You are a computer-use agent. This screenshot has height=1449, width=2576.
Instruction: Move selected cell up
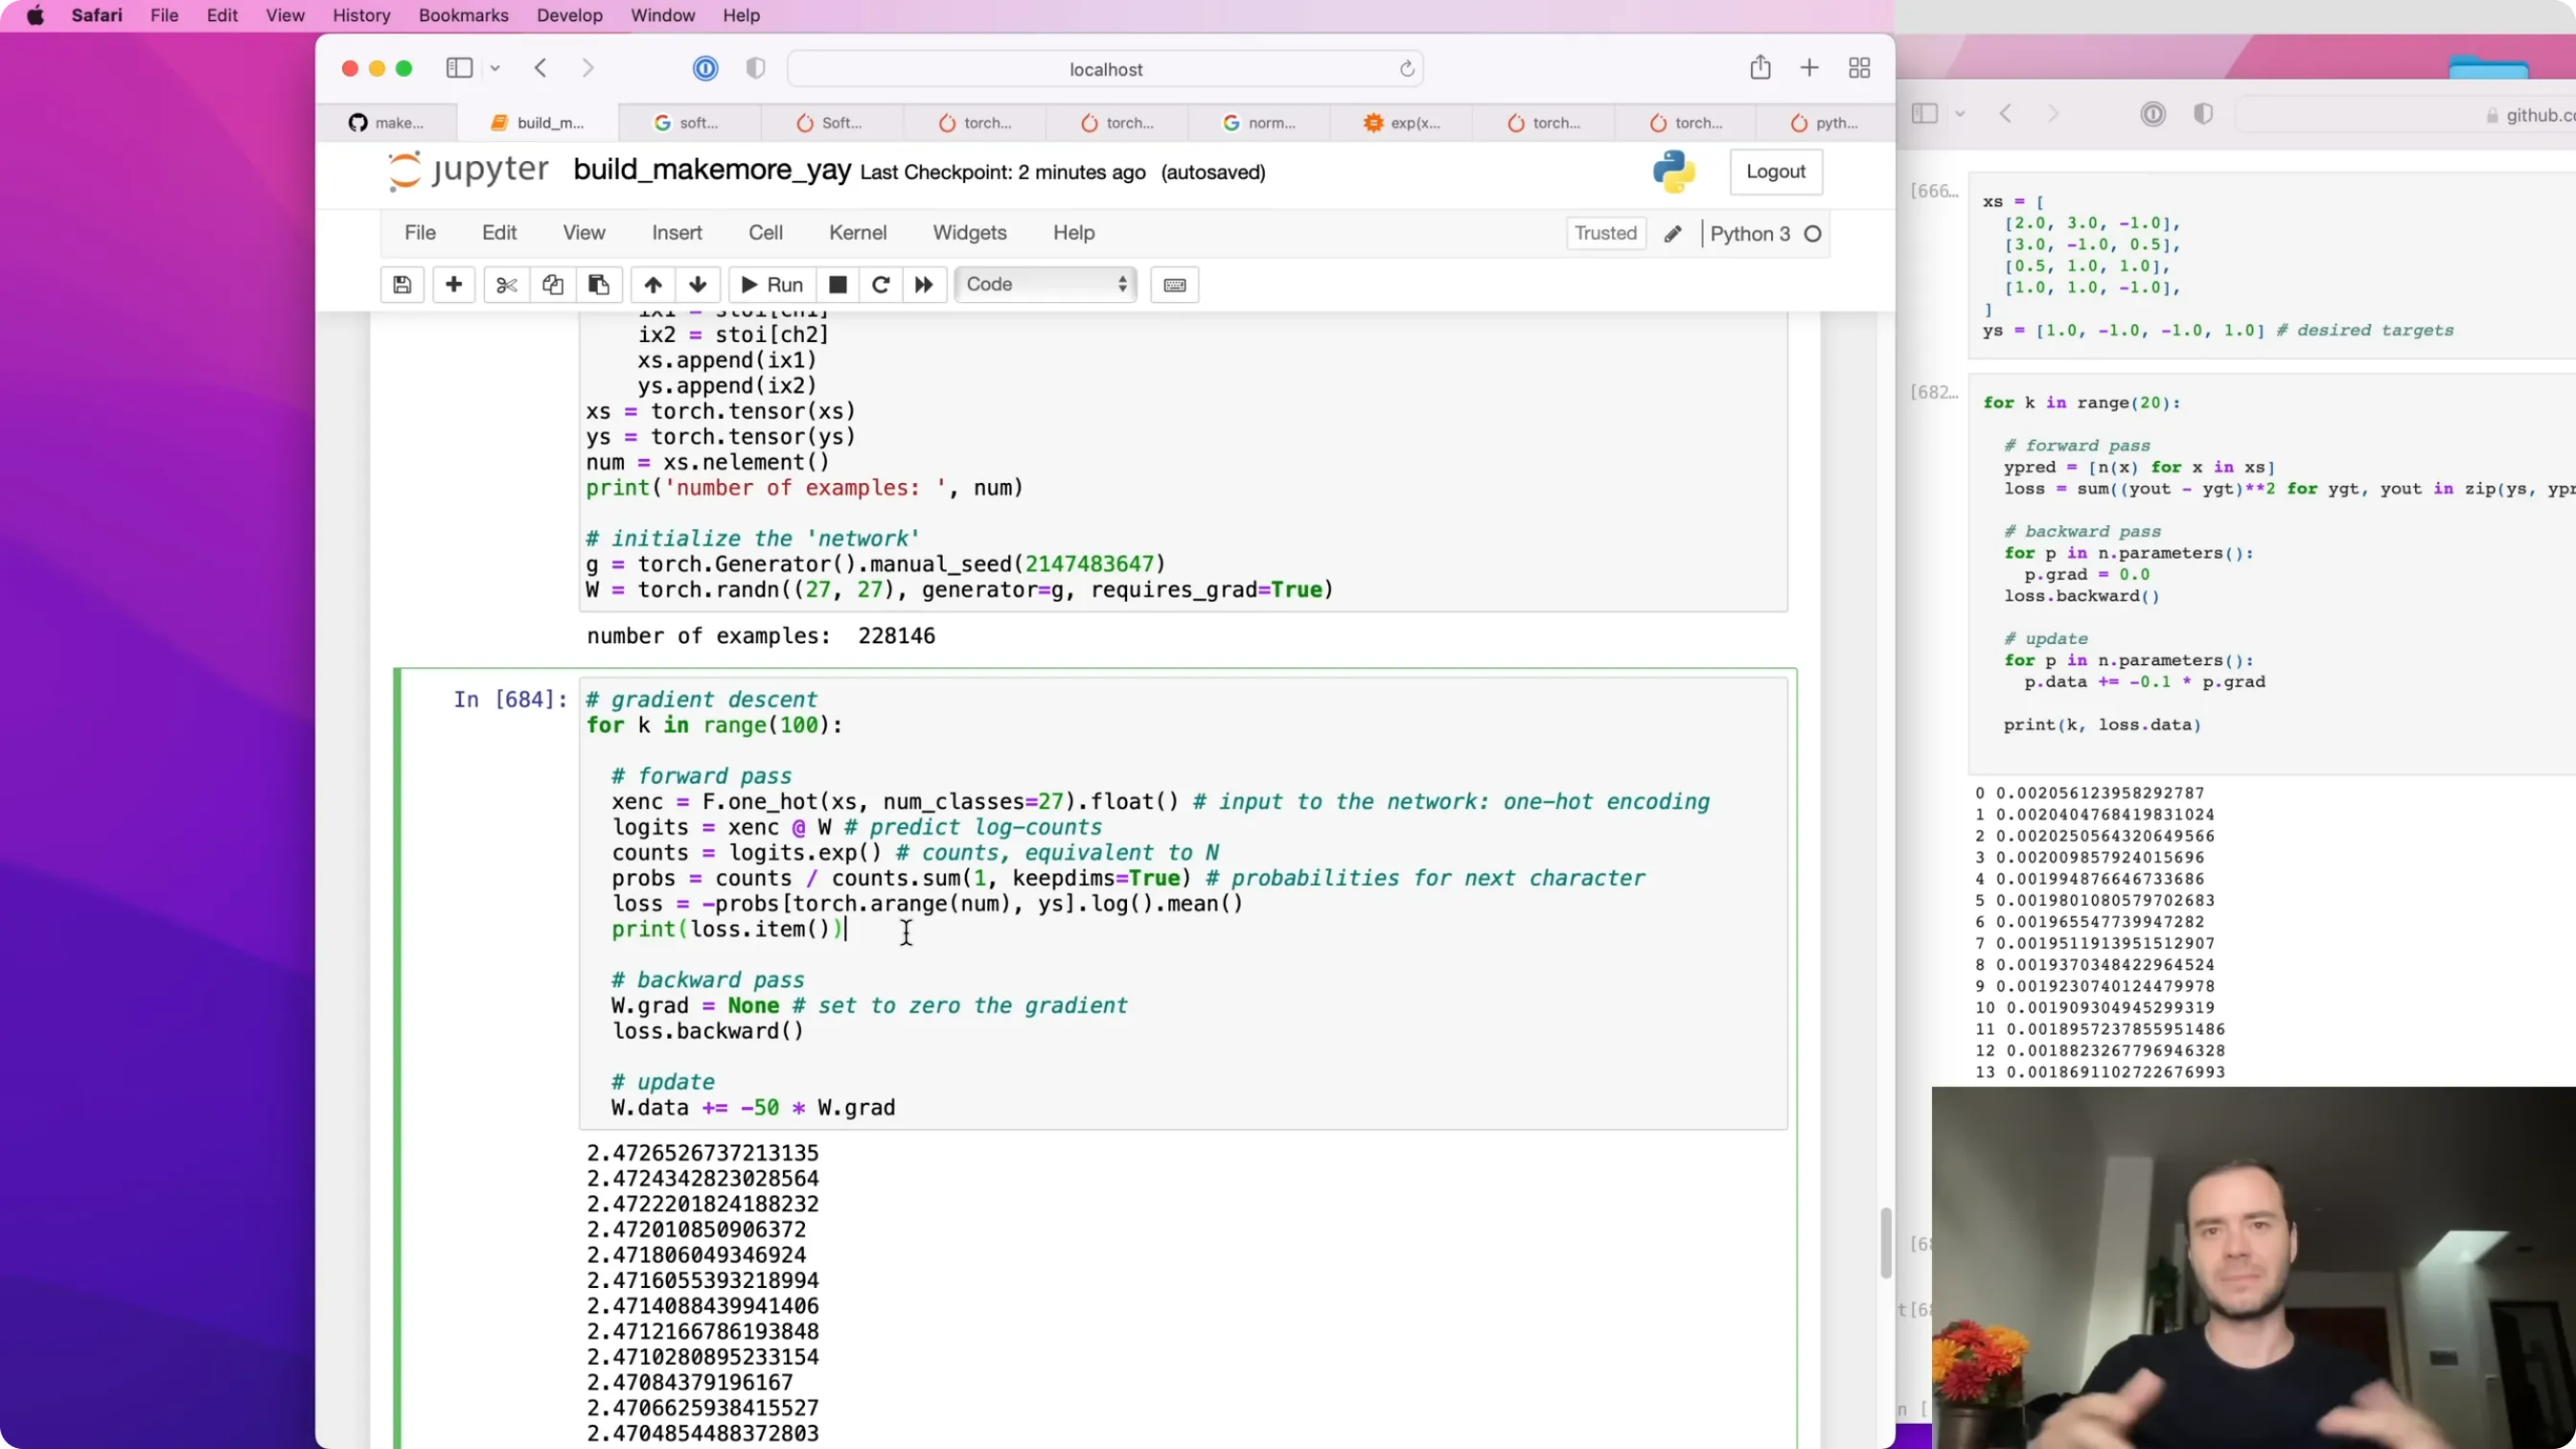(653, 285)
